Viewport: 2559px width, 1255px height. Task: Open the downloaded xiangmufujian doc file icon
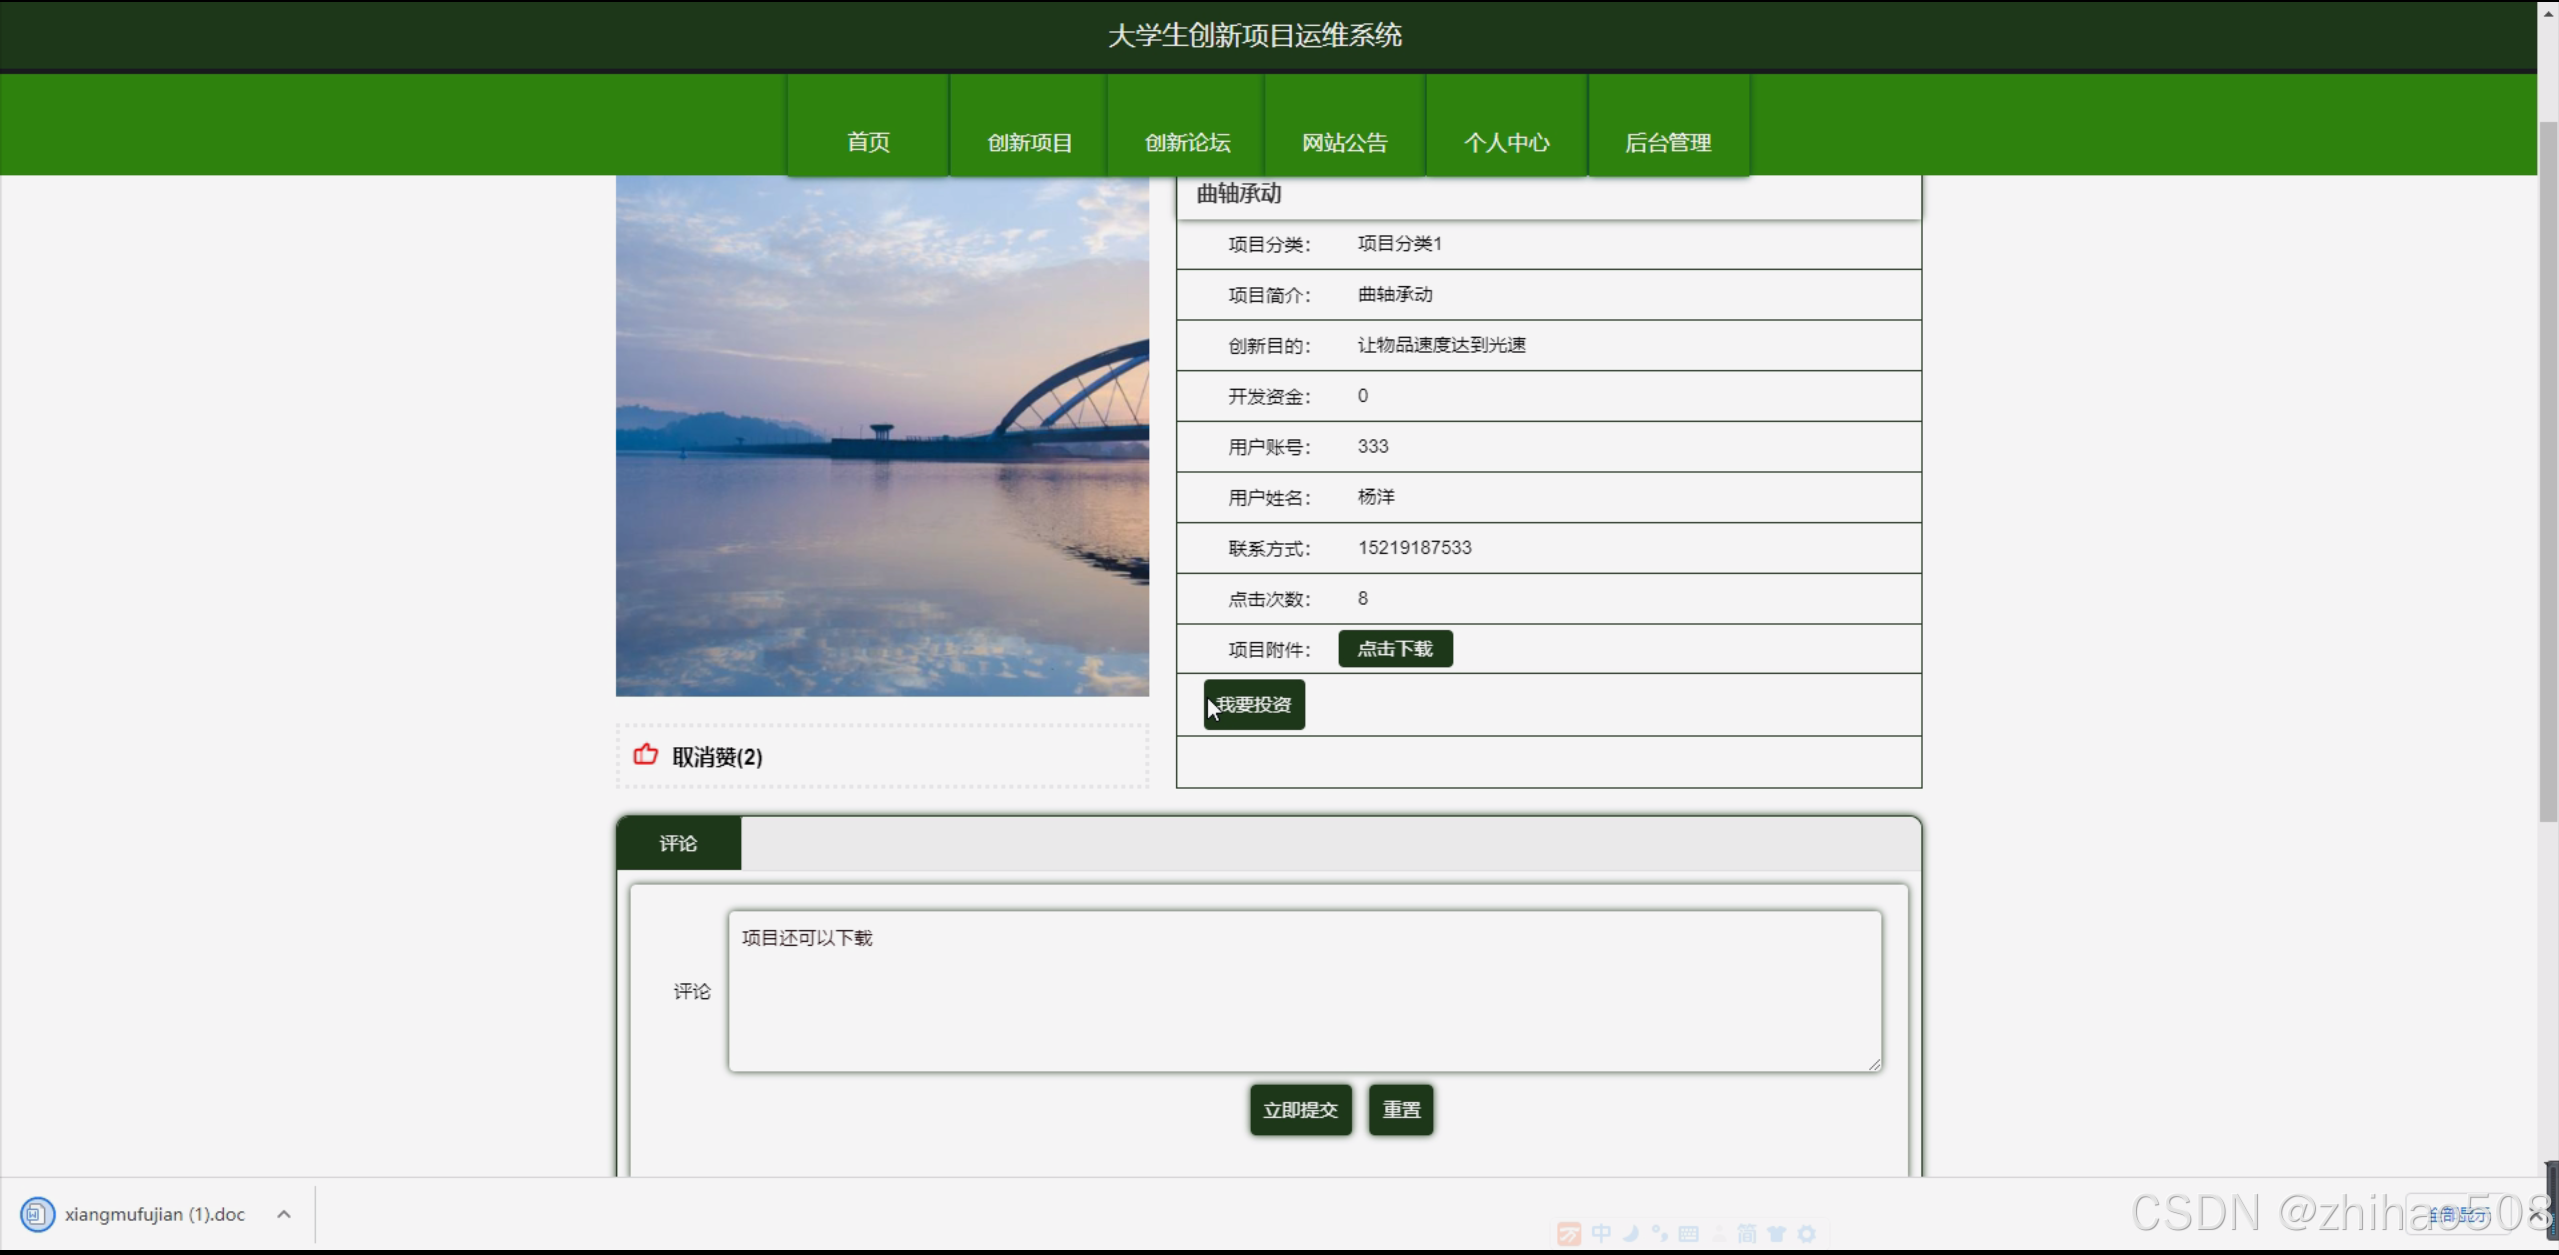pos(37,1214)
